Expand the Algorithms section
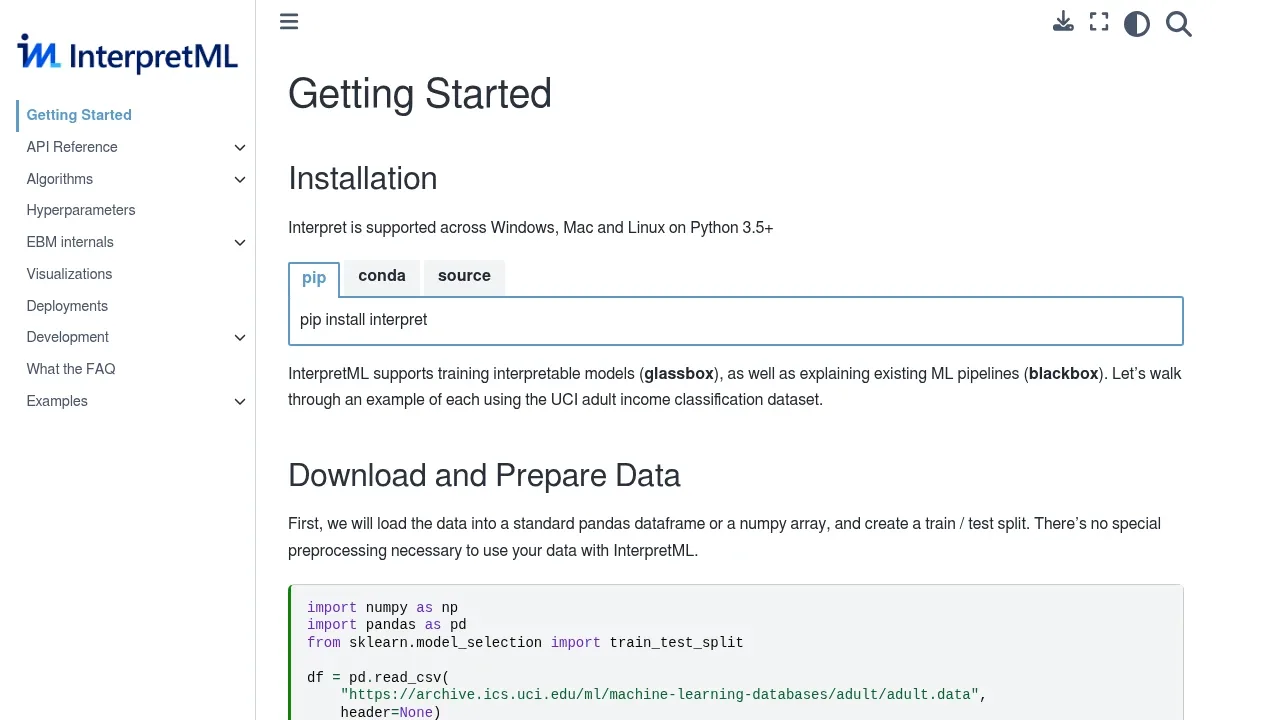The image size is (1280, 720). pyautogui.click(x=240, y=180)
